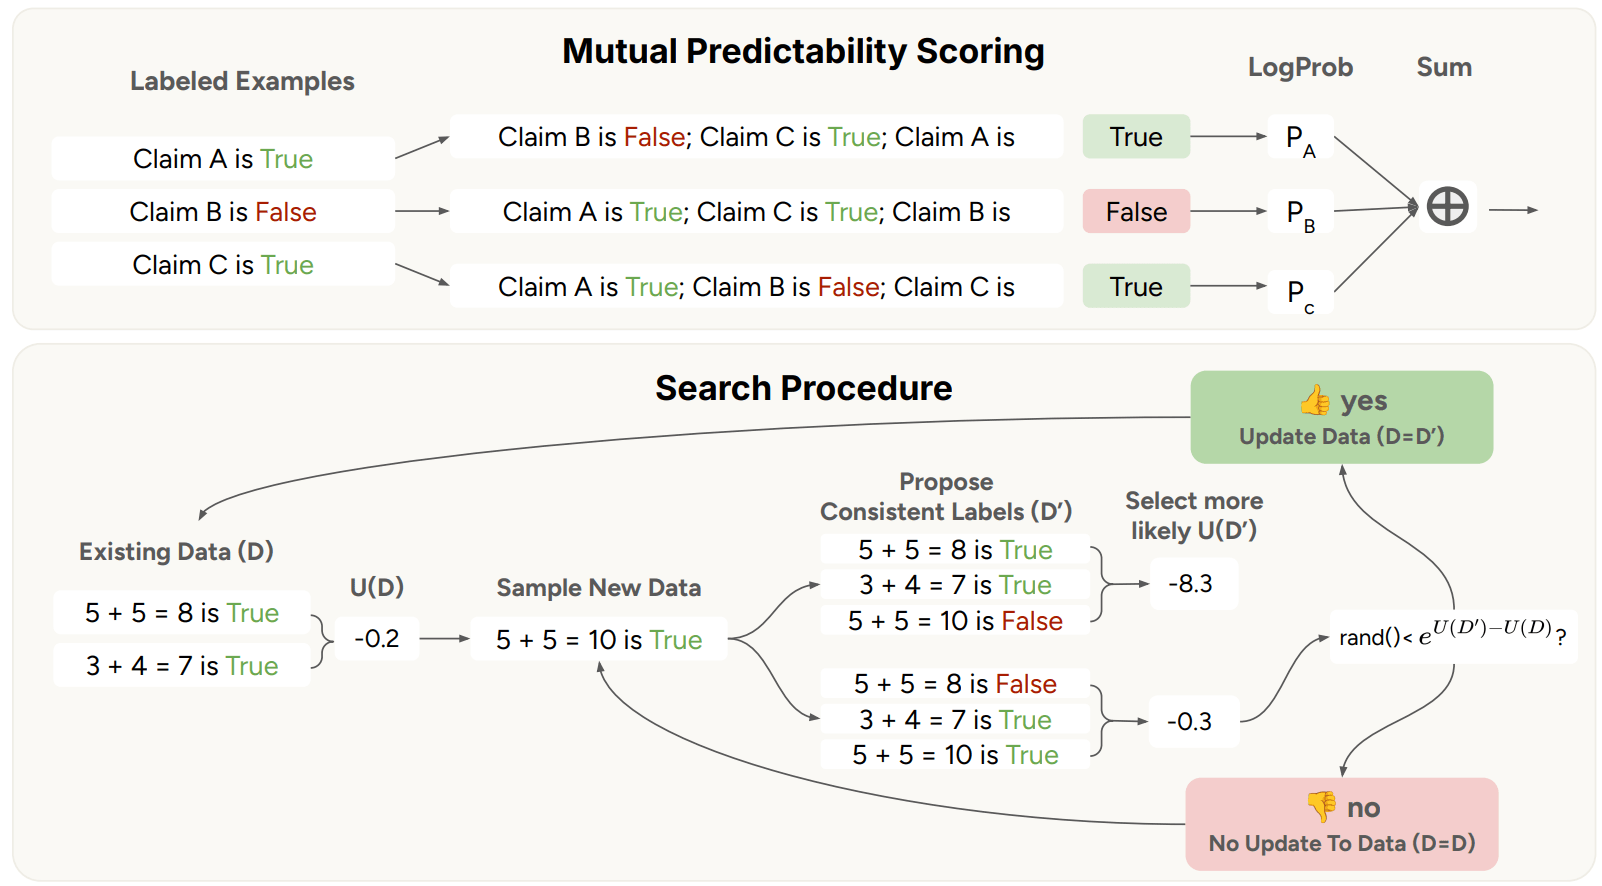Screen dimensions: 1602x886
Task: Click the P_B log probability box
Action: point(1300,214)
